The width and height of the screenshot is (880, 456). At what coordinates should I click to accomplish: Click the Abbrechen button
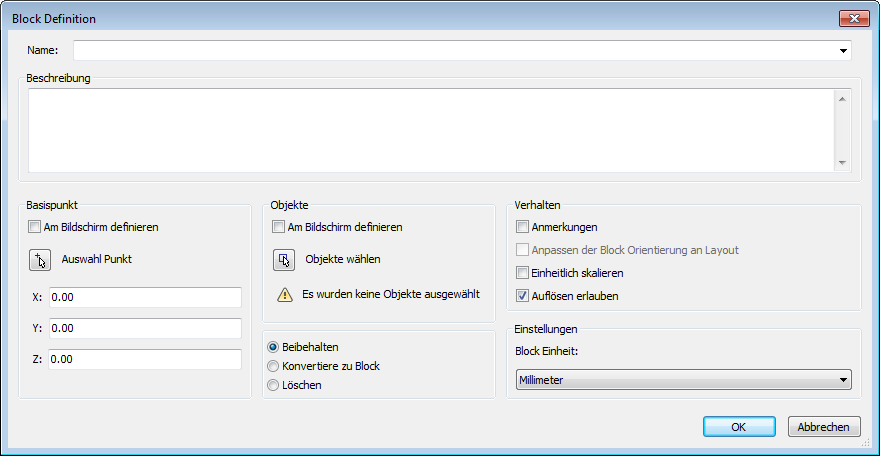823,427
